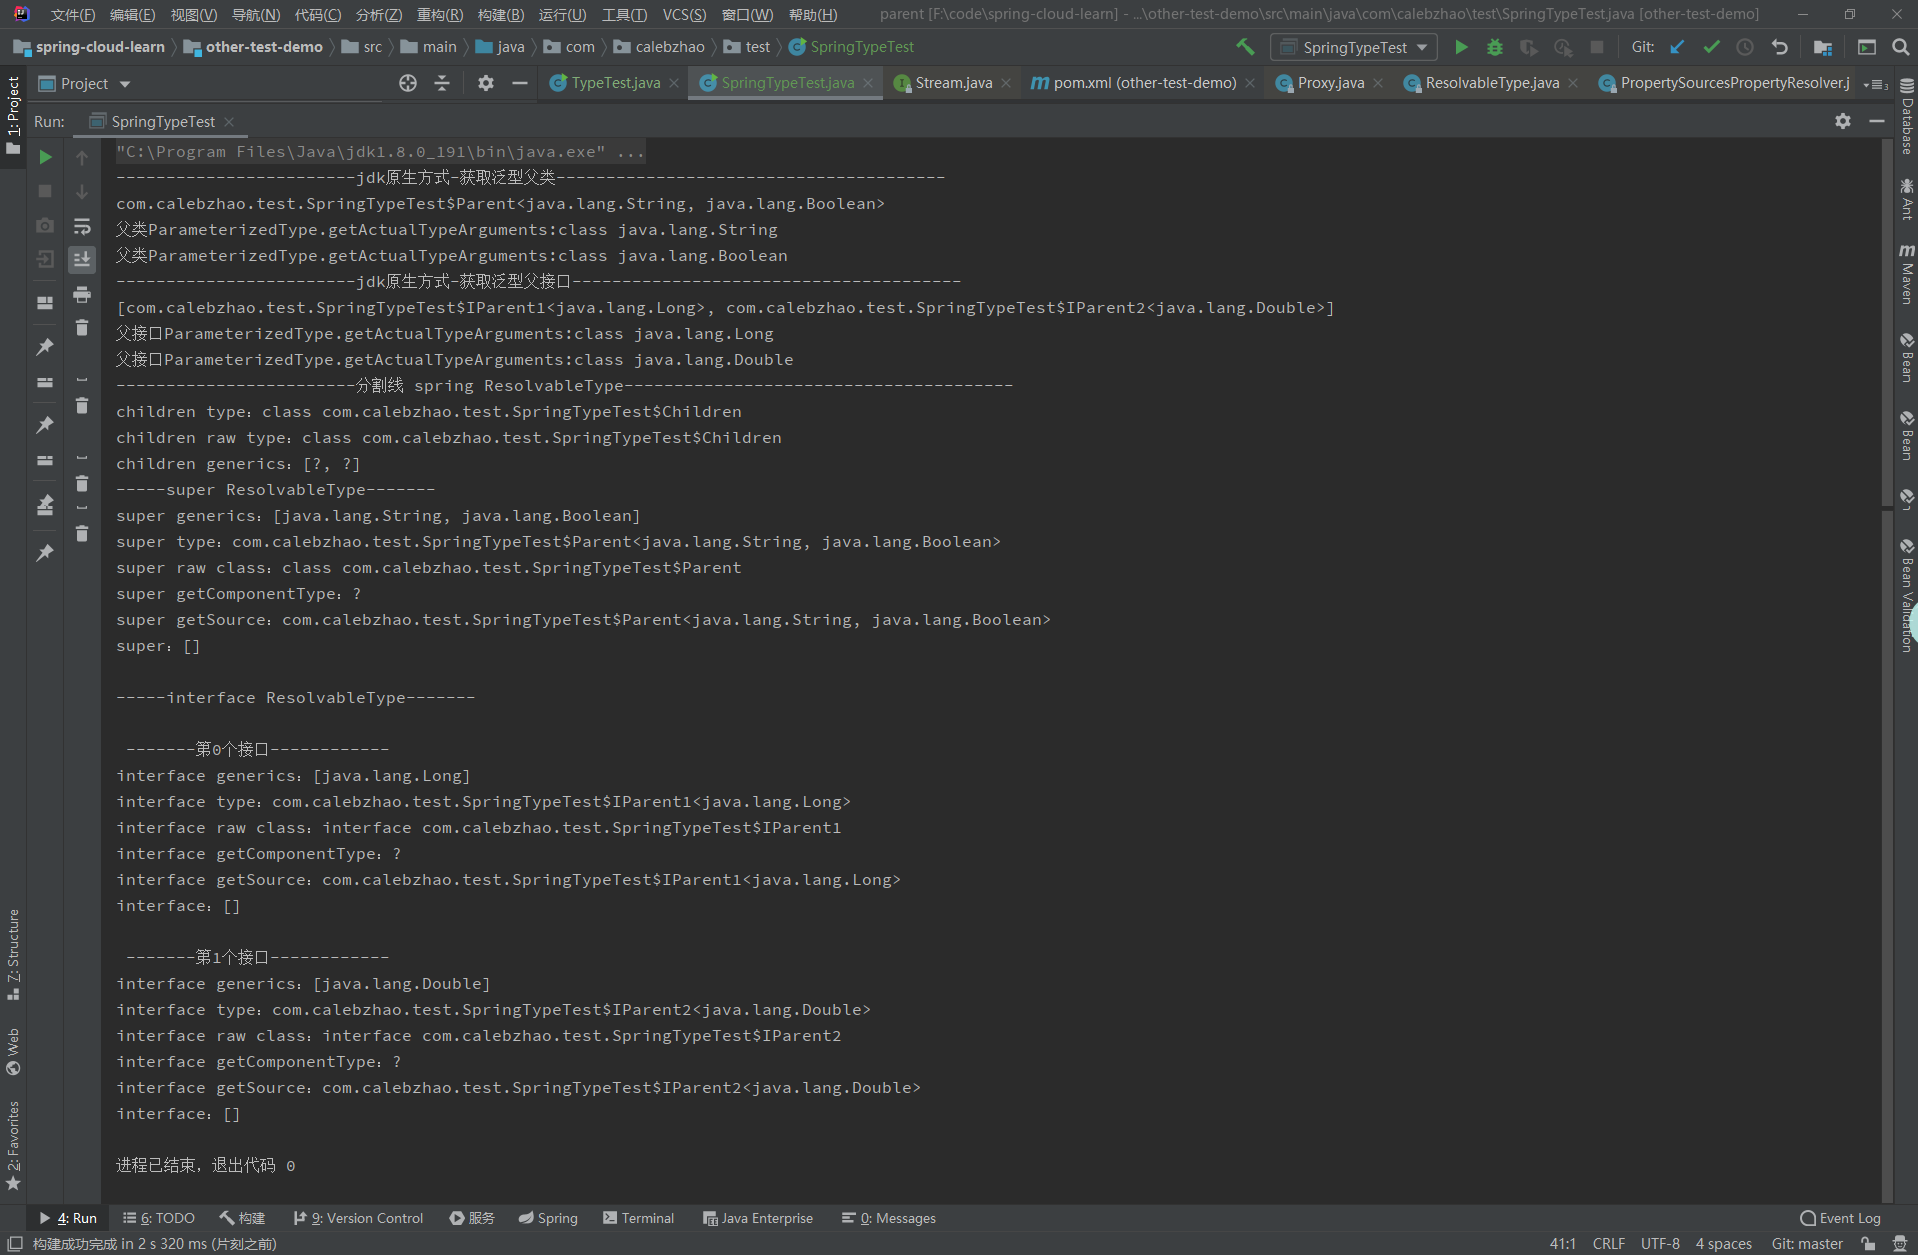Rerun SpringTypeTest from the Run panel

[x=45, y=157]
